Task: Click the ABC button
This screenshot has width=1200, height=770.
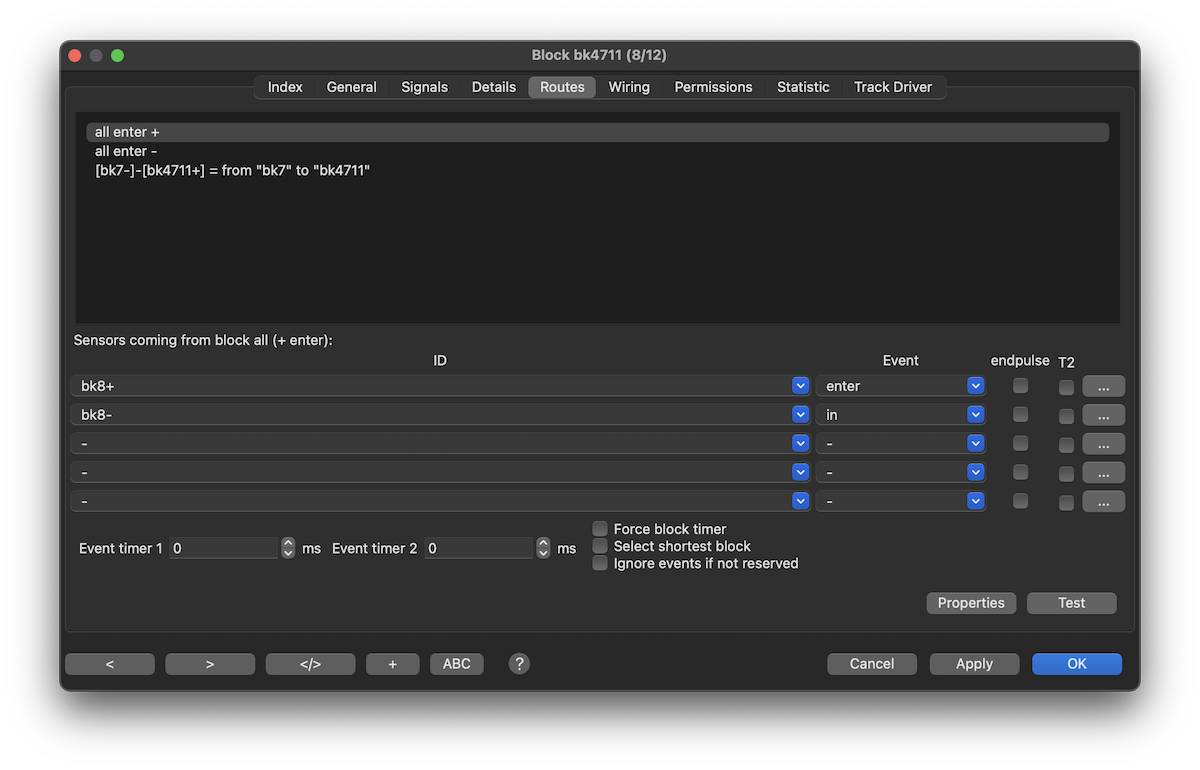Action: [x=456, y=664]
